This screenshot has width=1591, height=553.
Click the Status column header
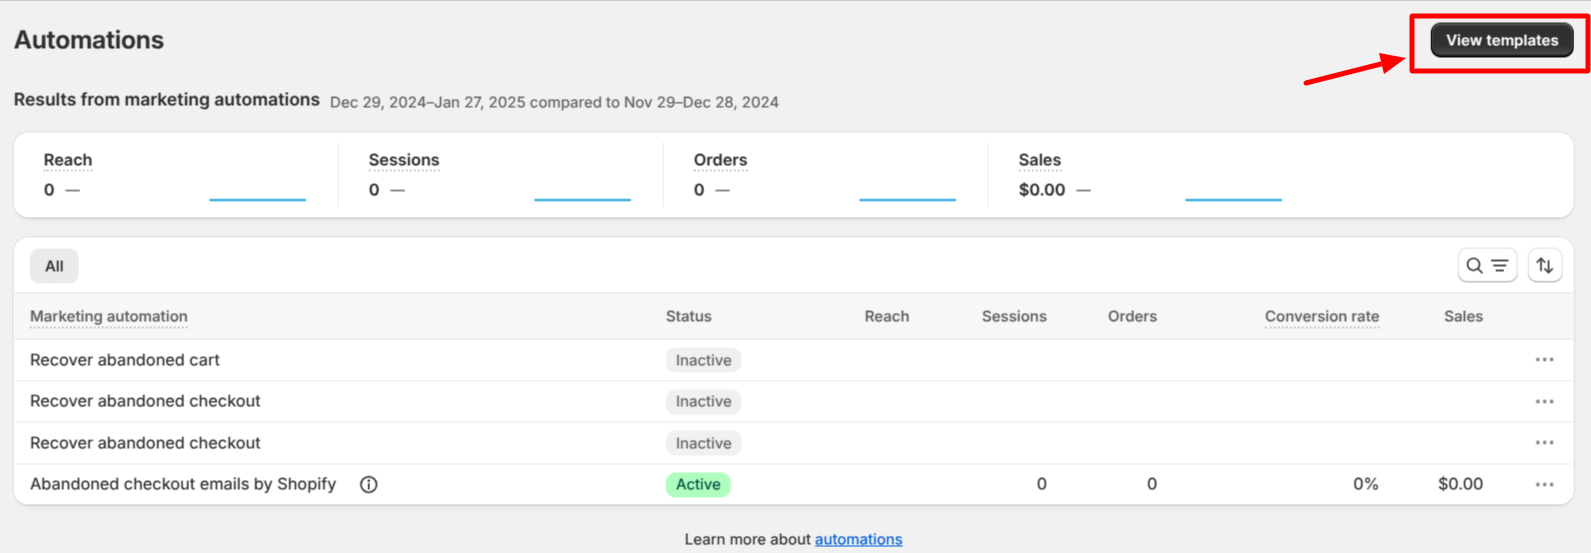[x=688, y=317]
